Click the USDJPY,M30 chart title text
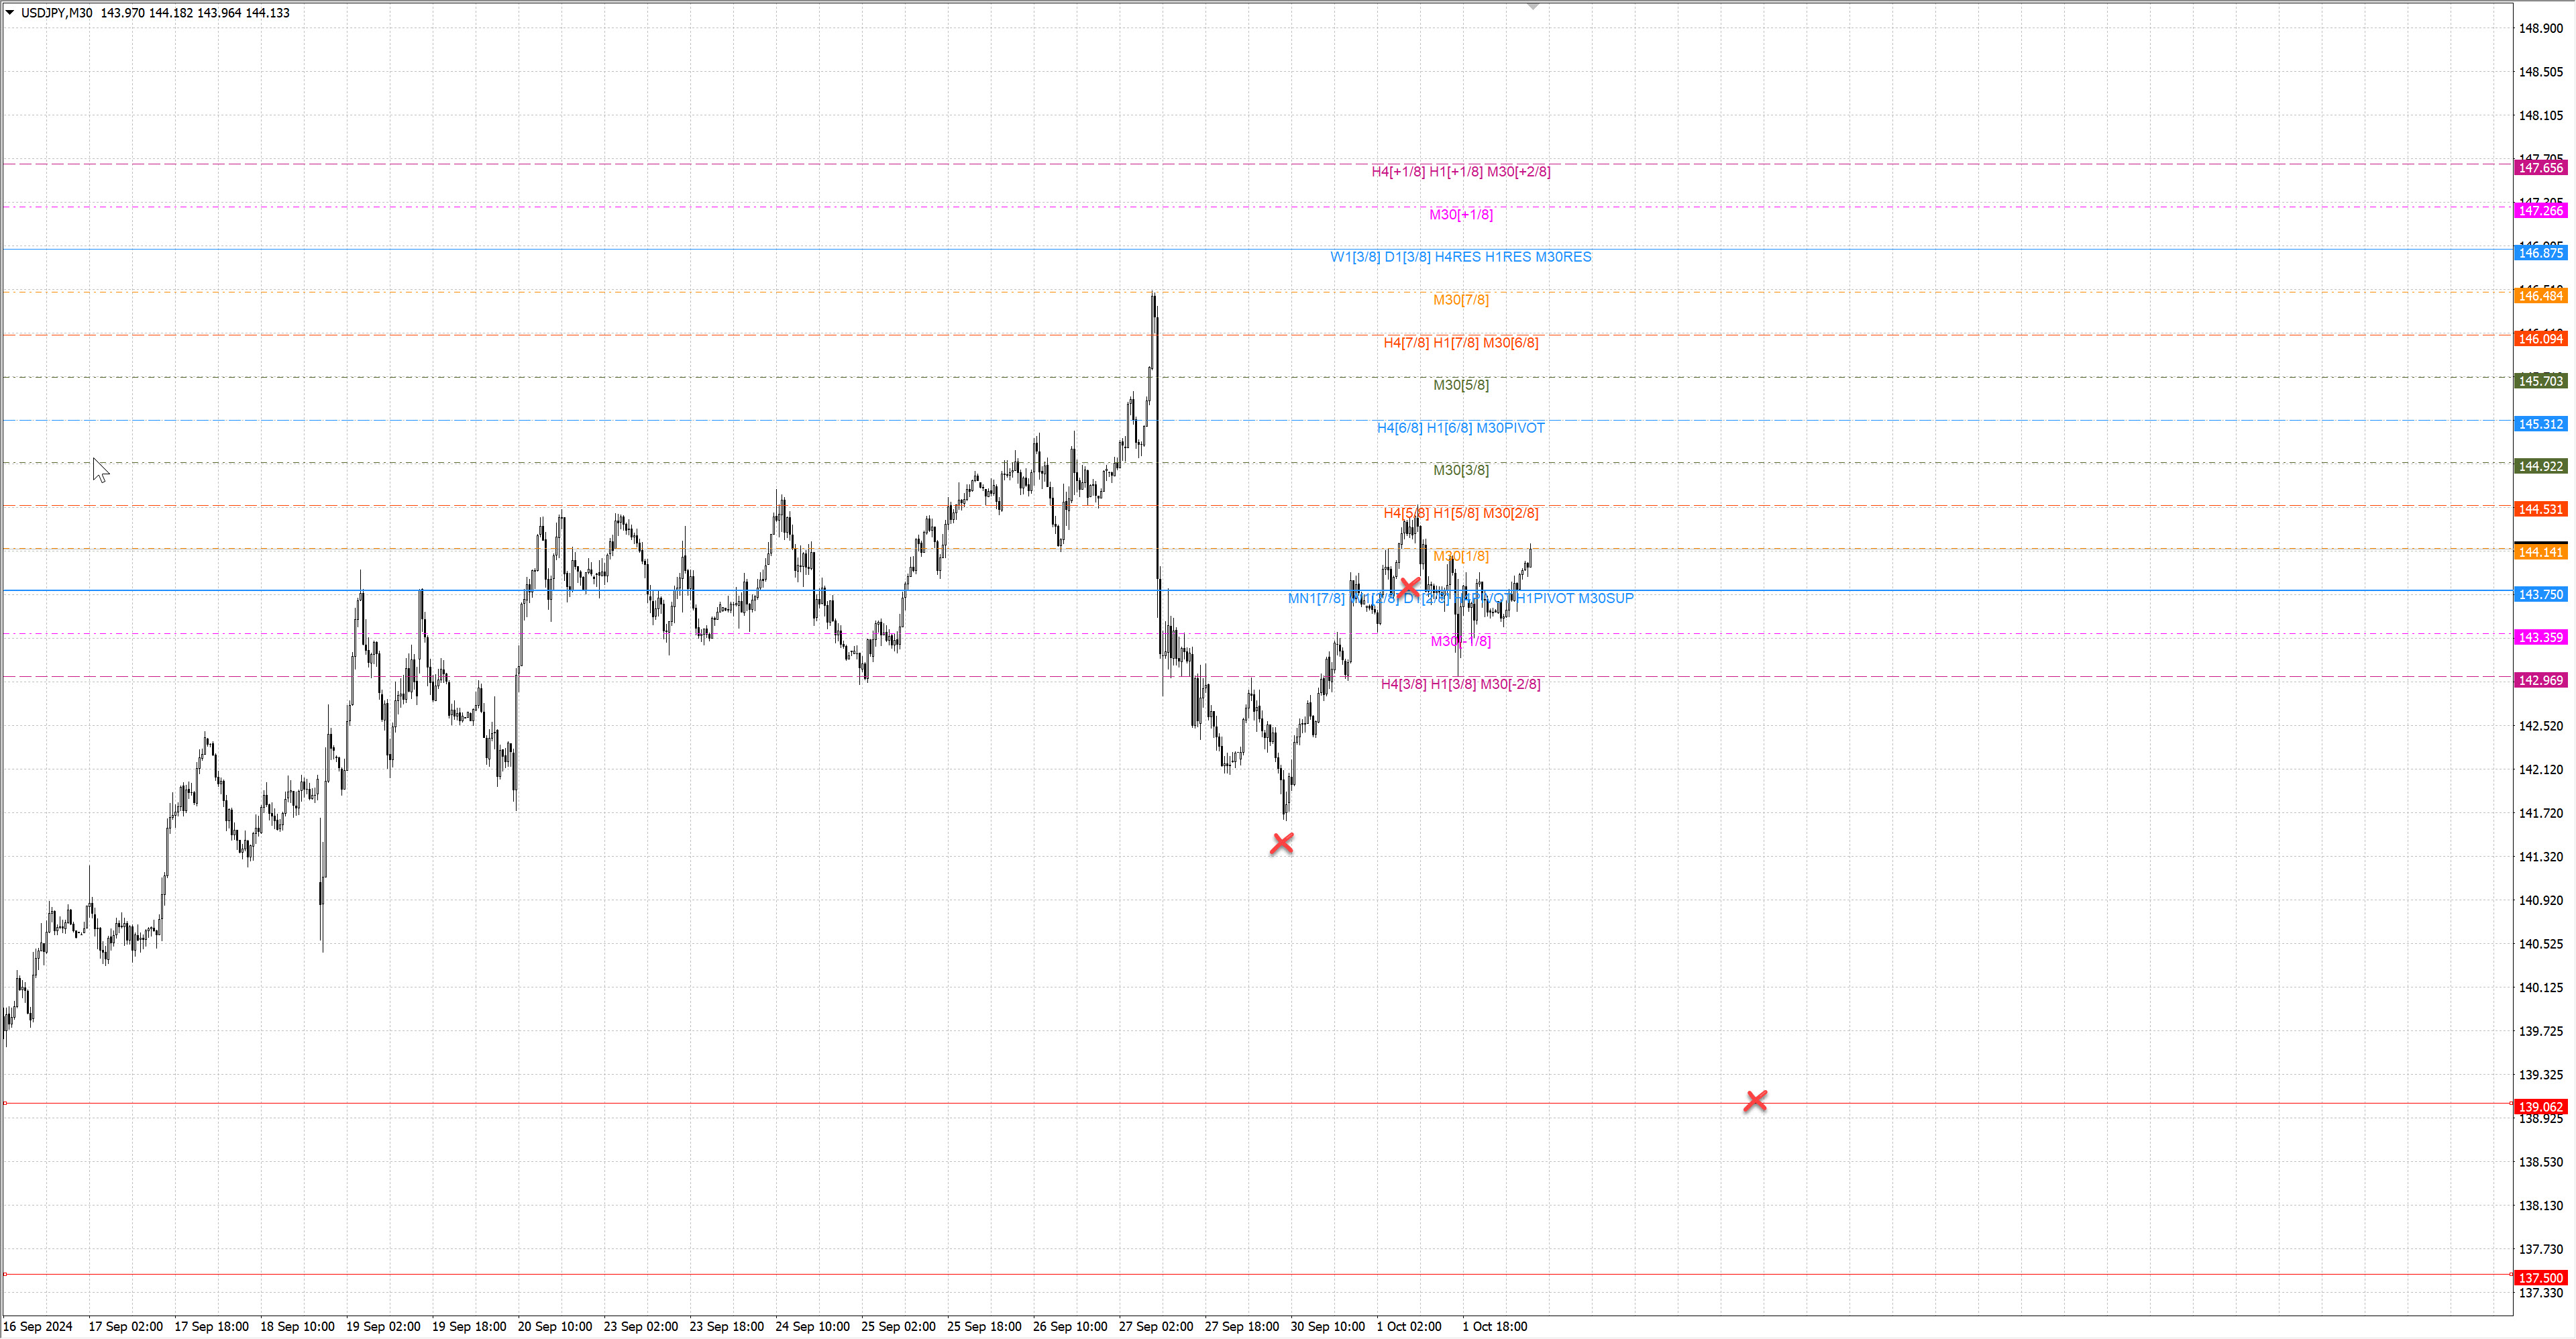This screenshot has height=1339, width=2576. pos(56,13)
